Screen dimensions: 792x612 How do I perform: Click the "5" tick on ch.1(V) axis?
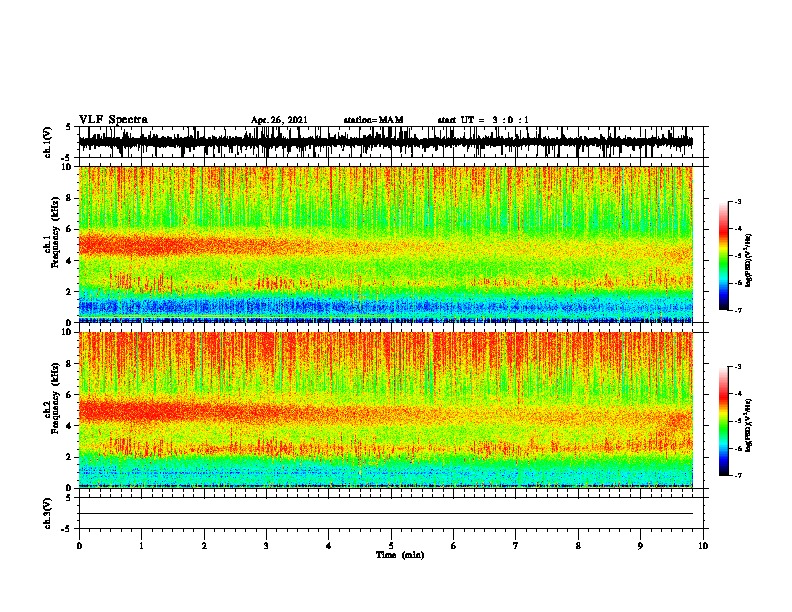pyautogui.click(x=68, y=127)
